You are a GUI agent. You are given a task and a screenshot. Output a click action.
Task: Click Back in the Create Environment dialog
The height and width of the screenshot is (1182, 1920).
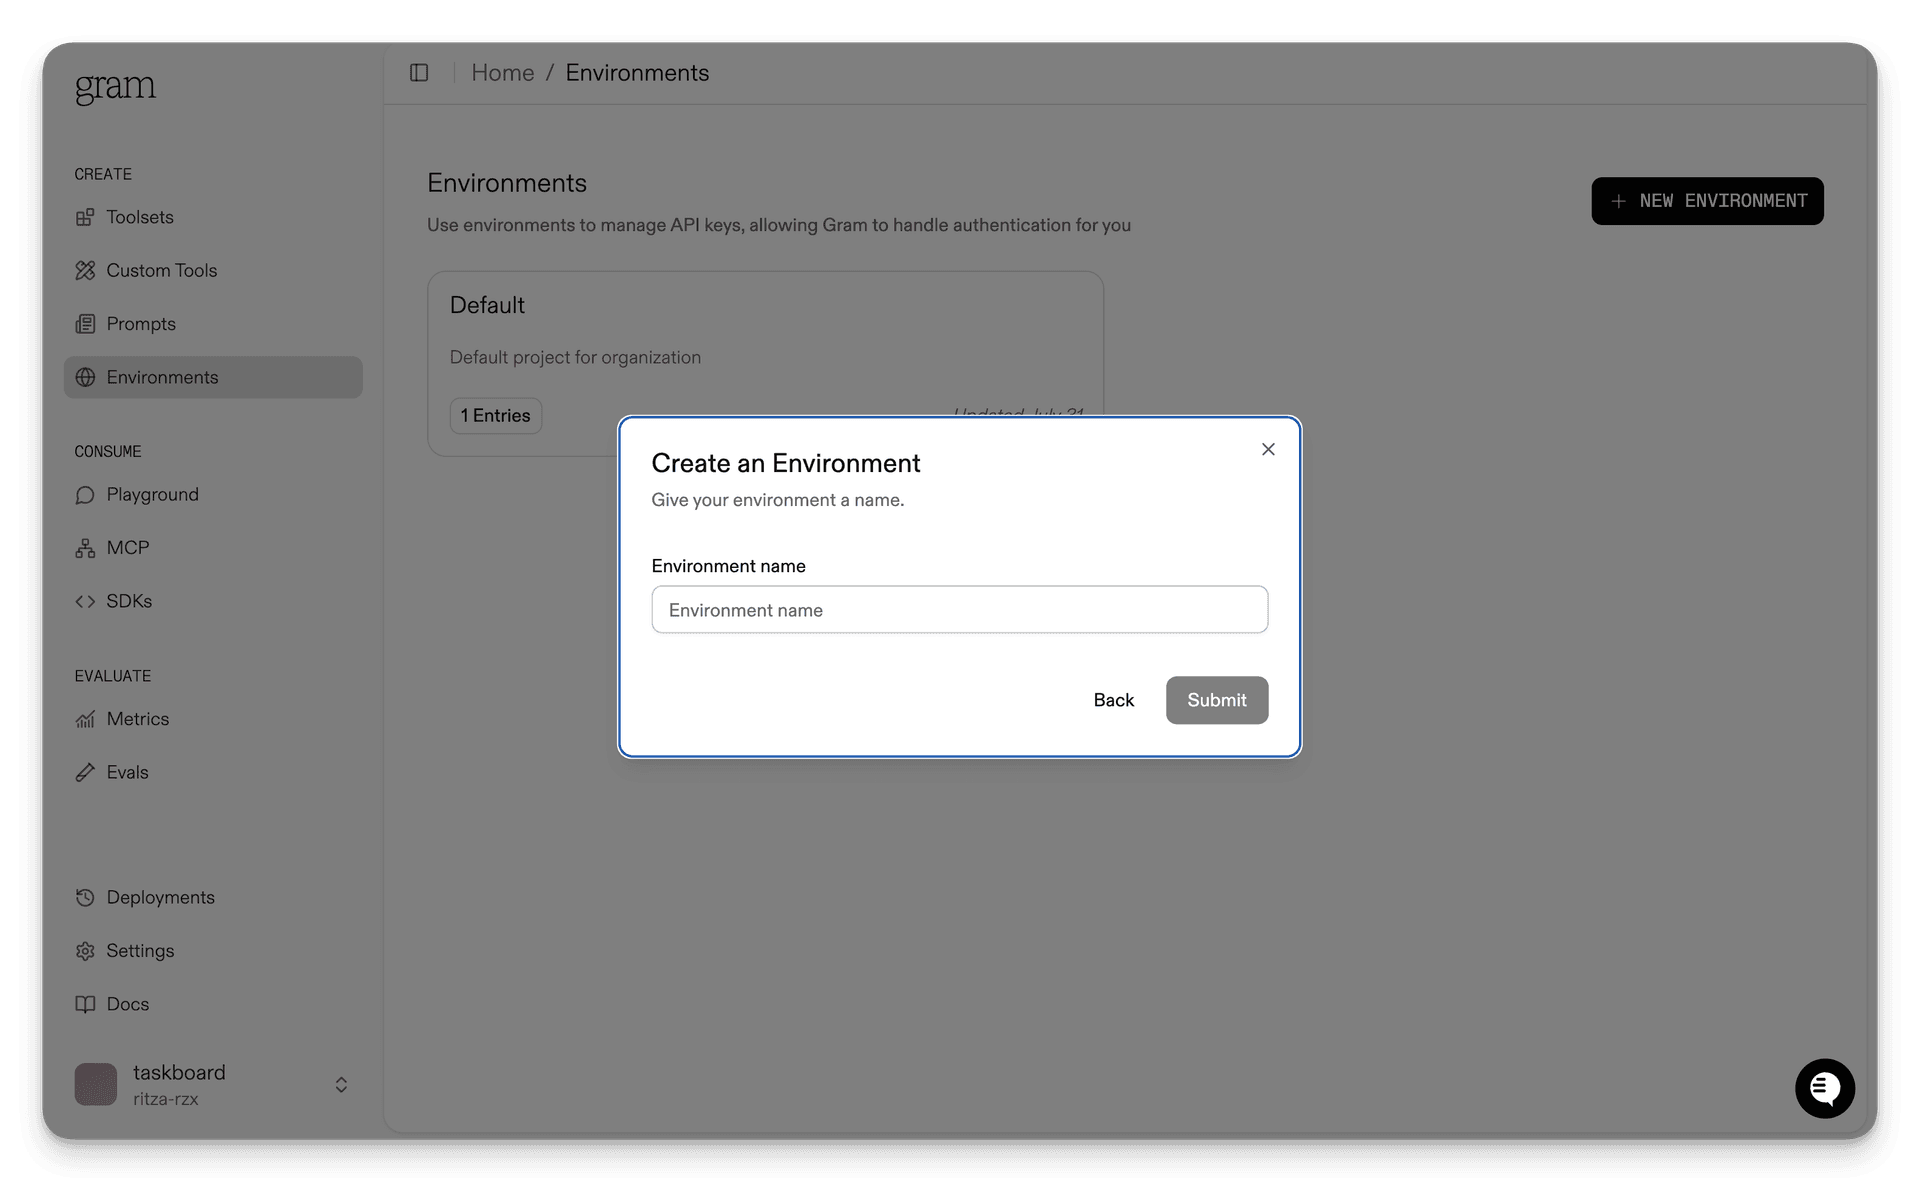pyautogui.click(x=1113, y=700)
